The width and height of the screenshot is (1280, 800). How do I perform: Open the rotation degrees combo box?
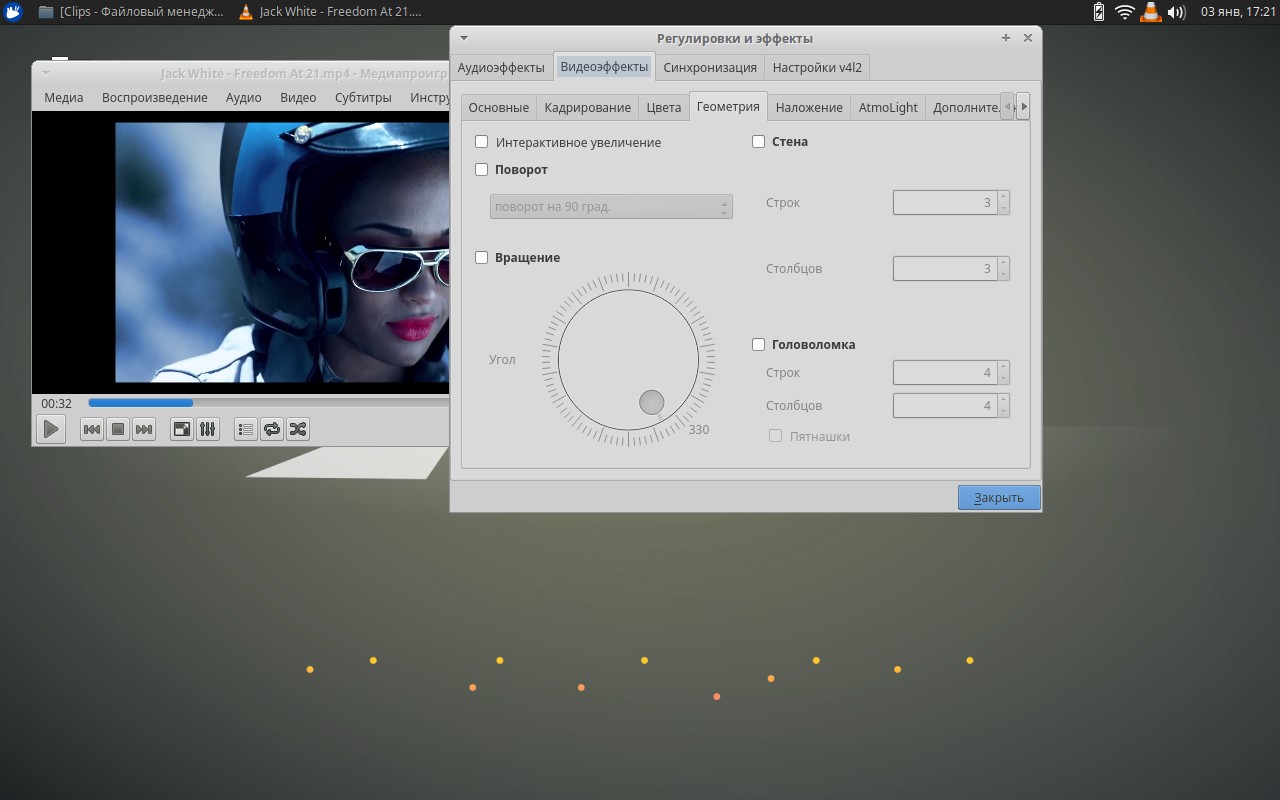tap(610, 206)
